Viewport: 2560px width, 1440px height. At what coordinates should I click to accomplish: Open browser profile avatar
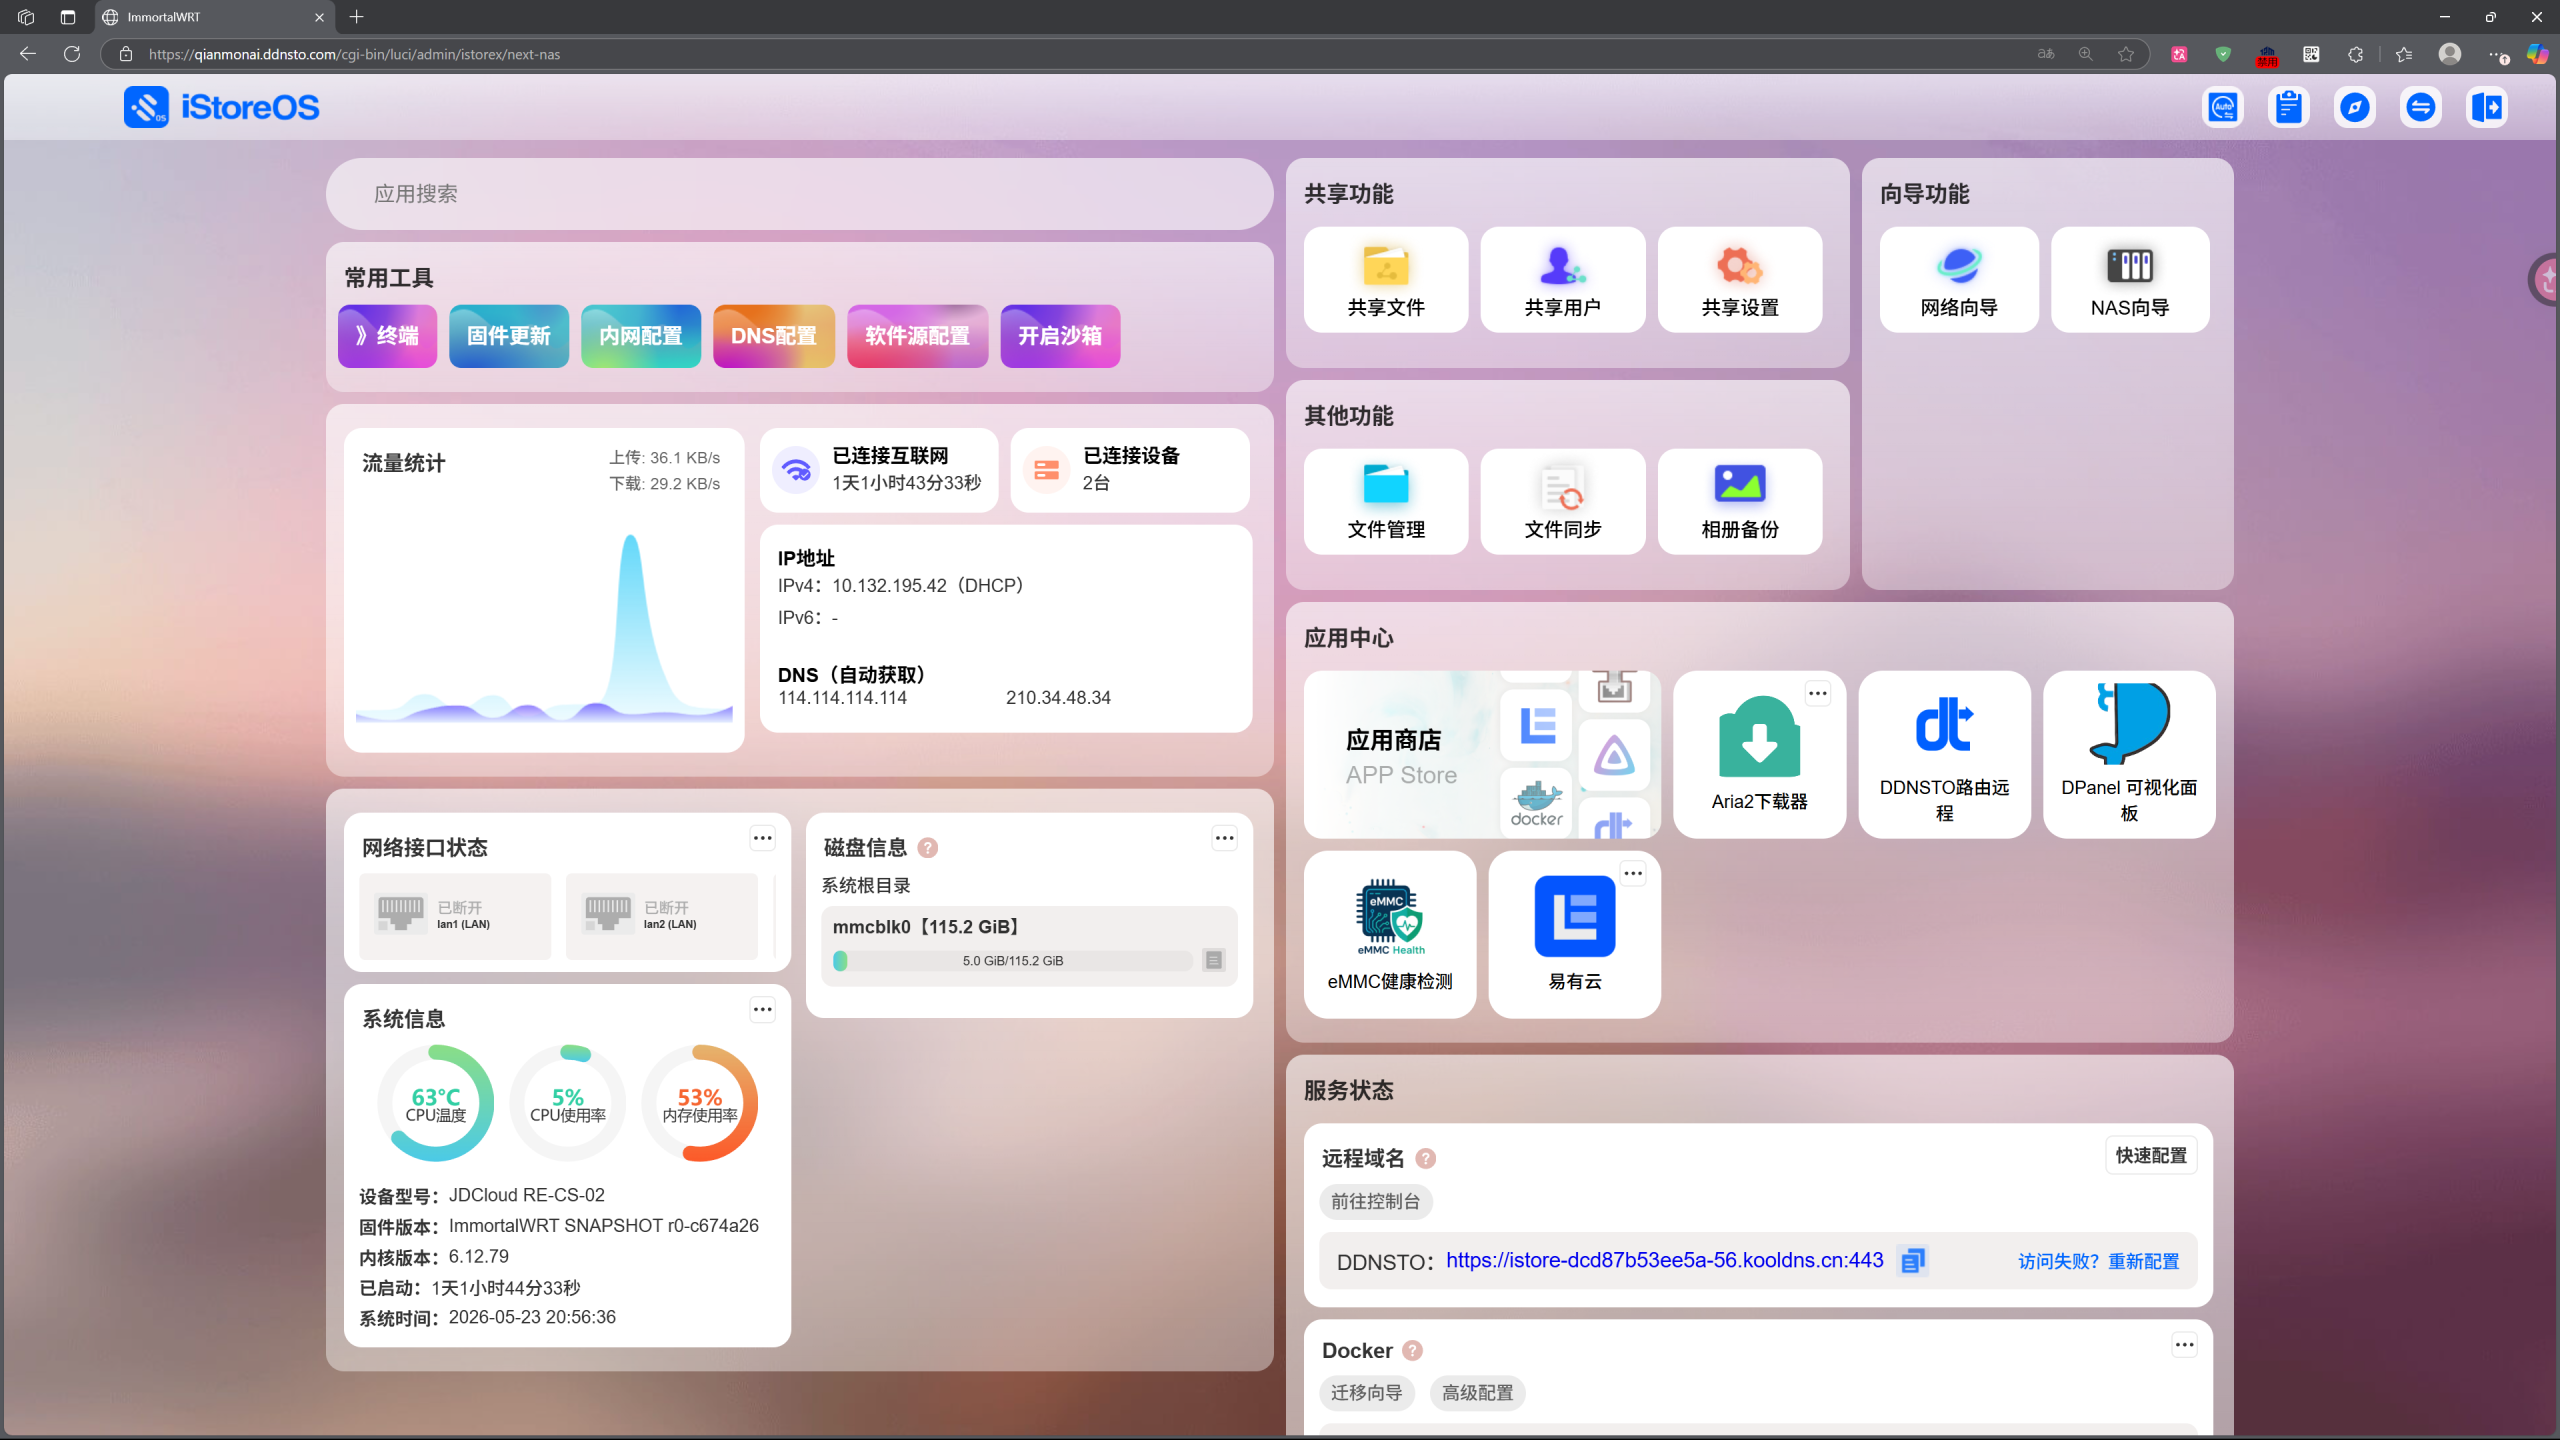tap(2449, 54)
